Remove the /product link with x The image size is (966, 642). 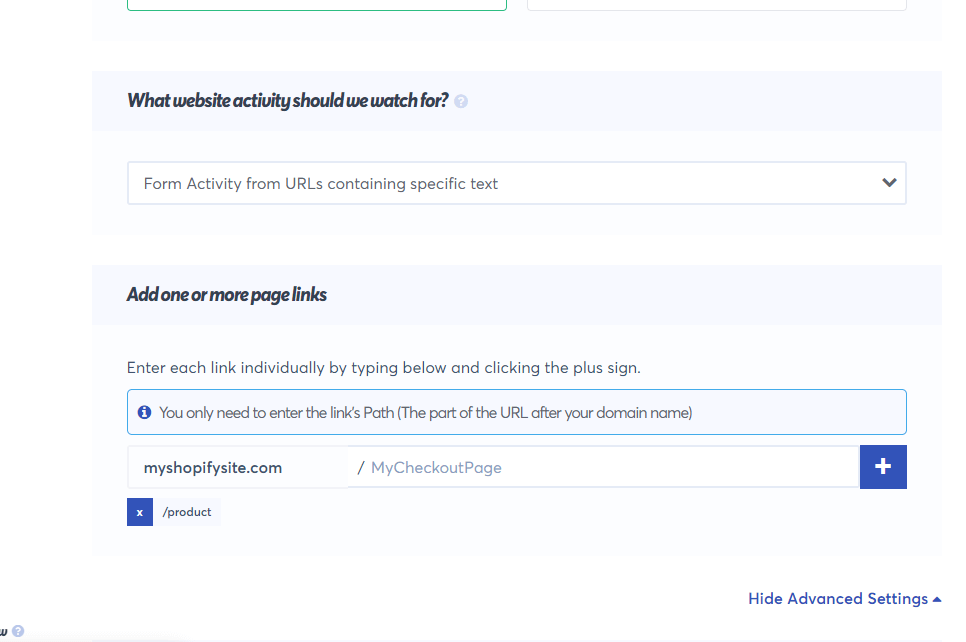140,512
